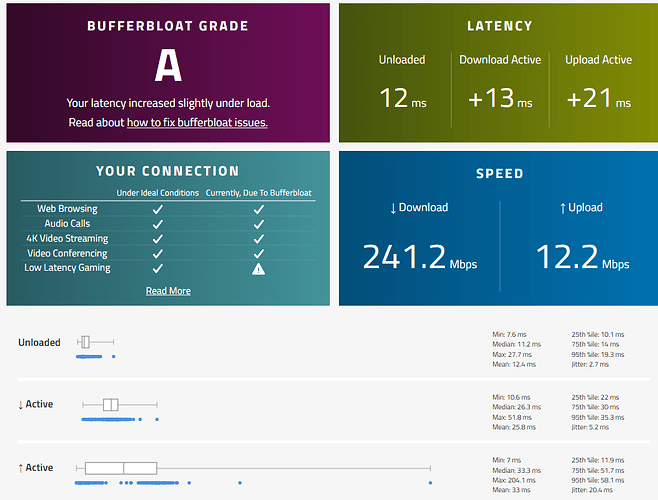Click the download Median 26.3 ms stat

click(517, 407)
